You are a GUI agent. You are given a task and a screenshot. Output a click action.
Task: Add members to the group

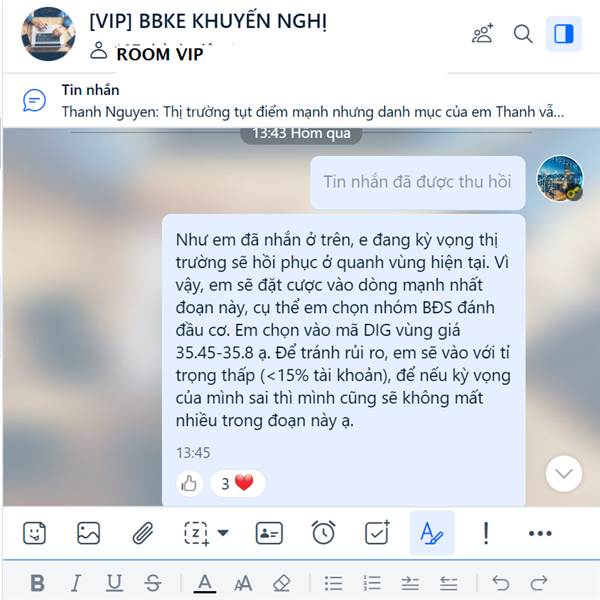(x=483, y=34)
